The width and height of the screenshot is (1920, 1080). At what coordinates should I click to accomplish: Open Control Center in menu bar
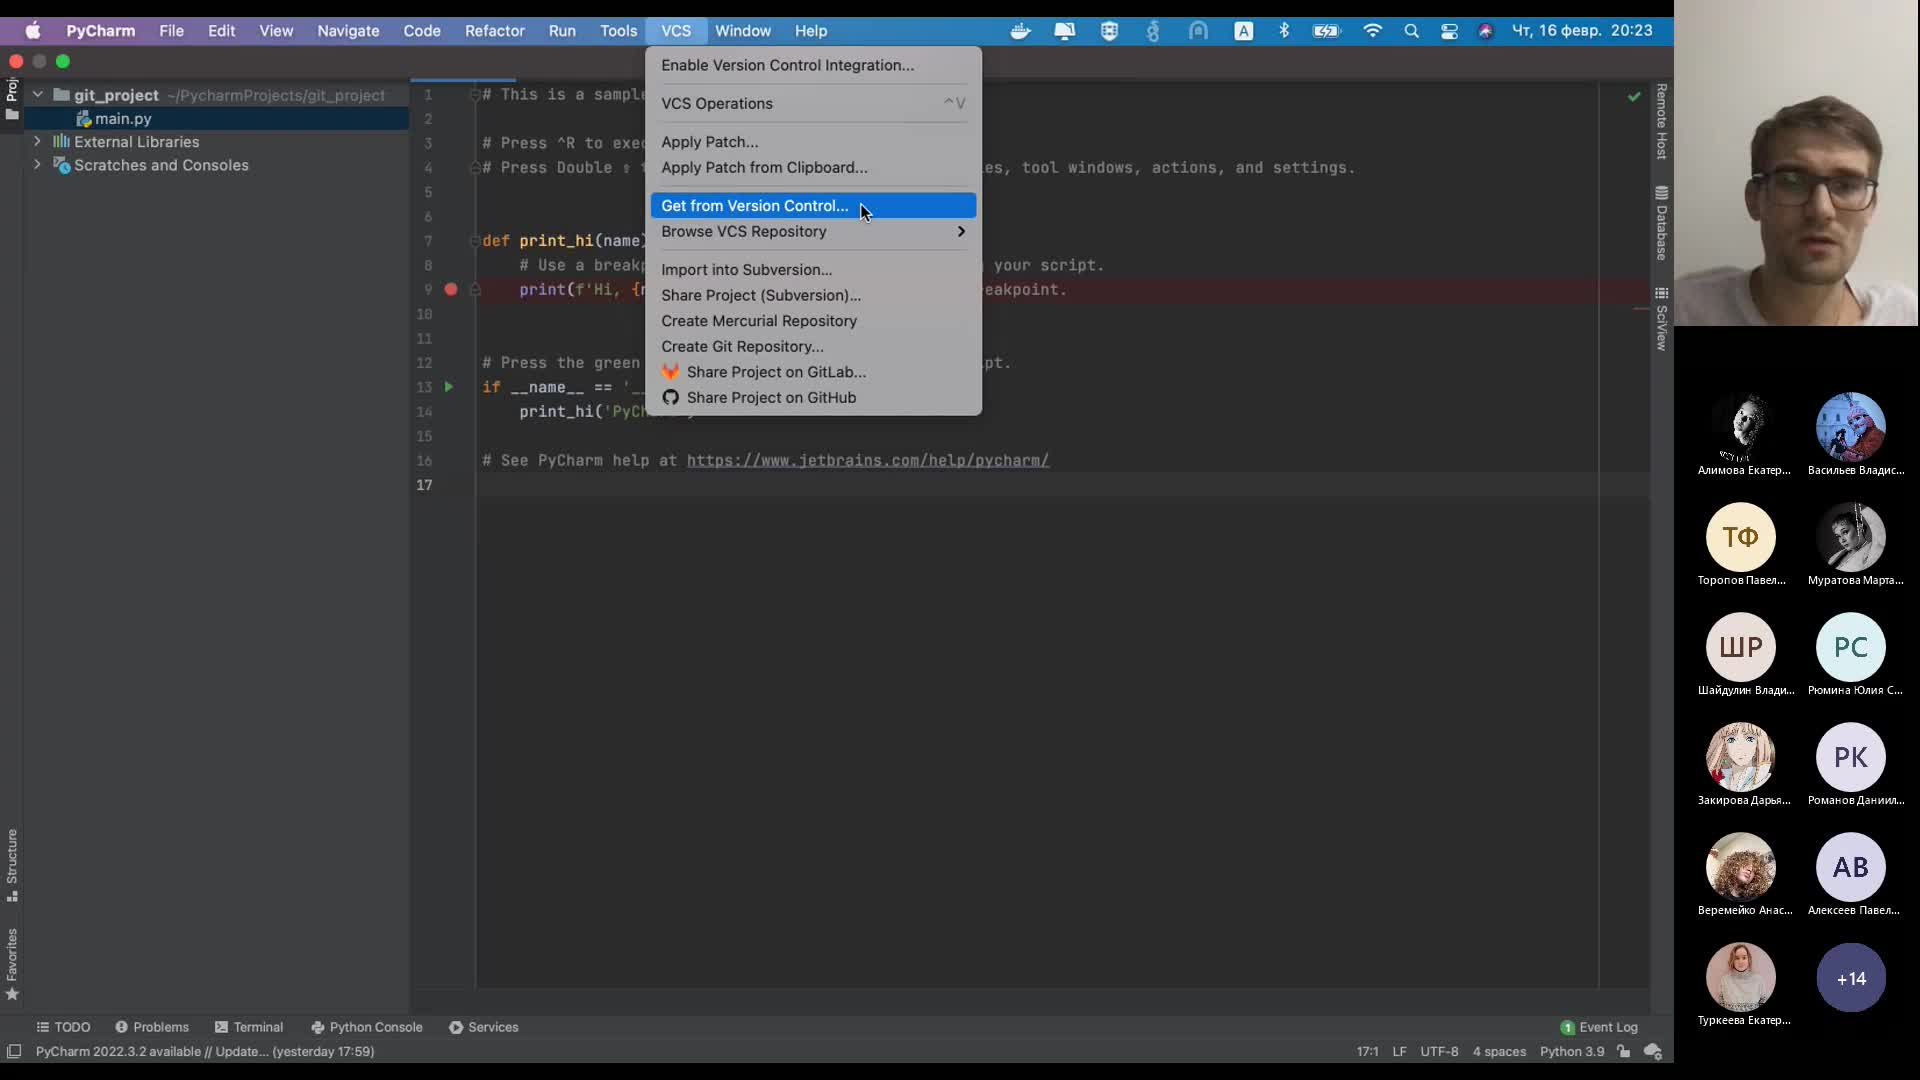(x=1449, y=31)
